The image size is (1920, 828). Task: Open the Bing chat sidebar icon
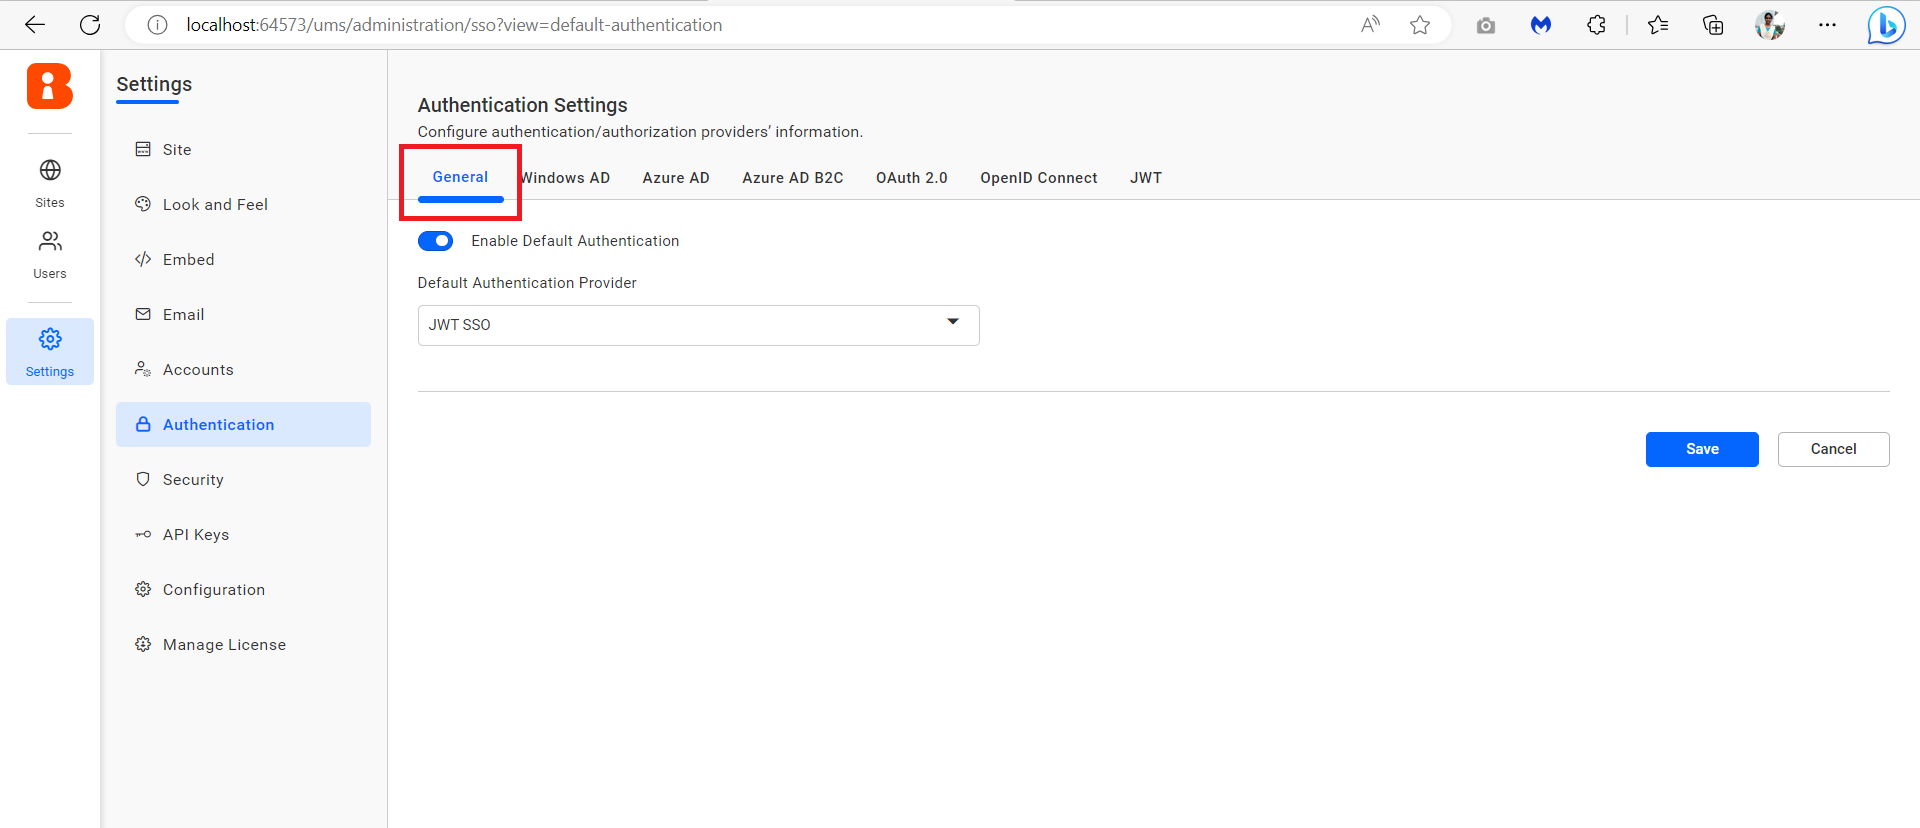click(1886, 25)
